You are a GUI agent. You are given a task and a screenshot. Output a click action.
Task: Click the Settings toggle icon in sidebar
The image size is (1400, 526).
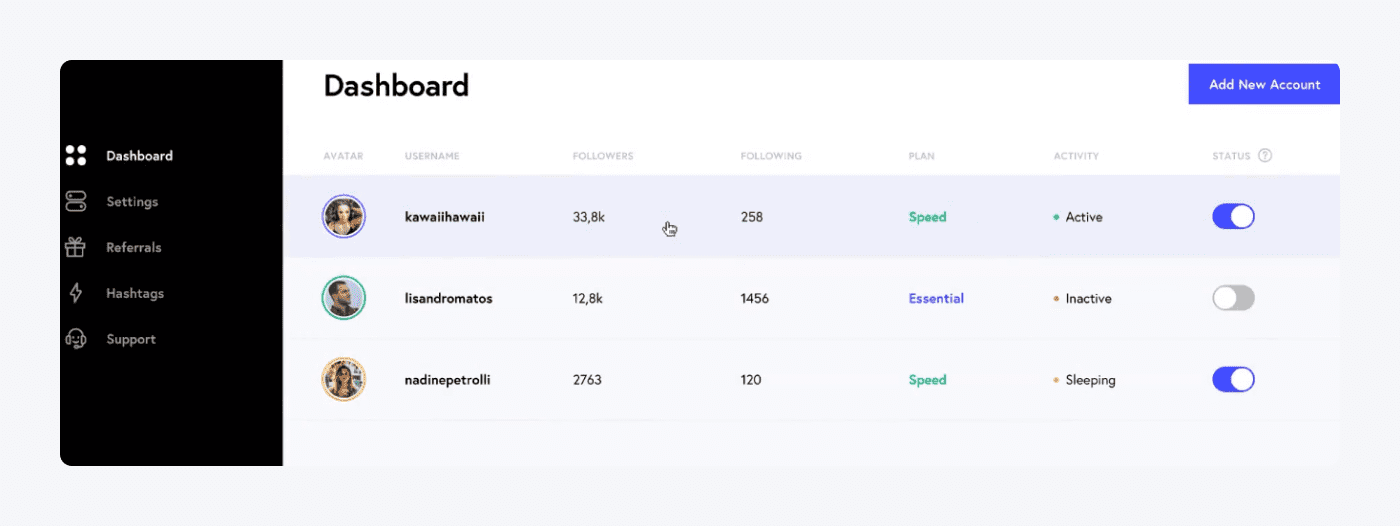click(76, 201)
